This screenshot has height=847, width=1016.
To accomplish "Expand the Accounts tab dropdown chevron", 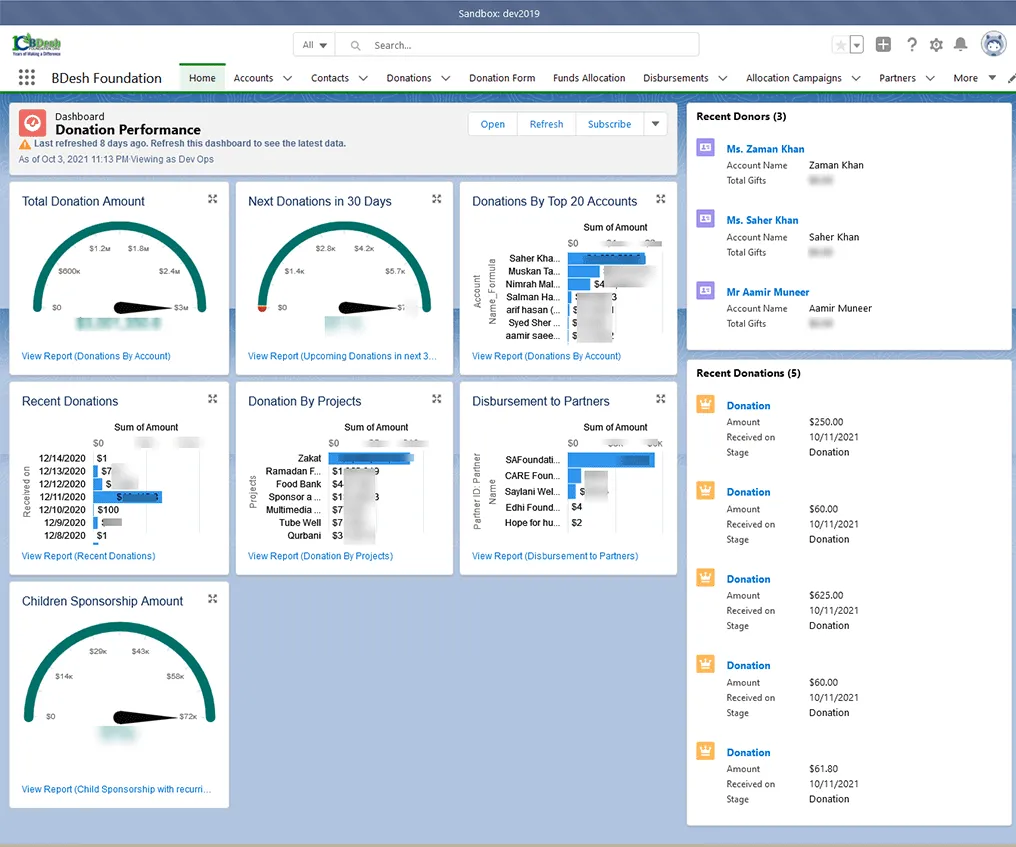I will (x=288, y=78).
